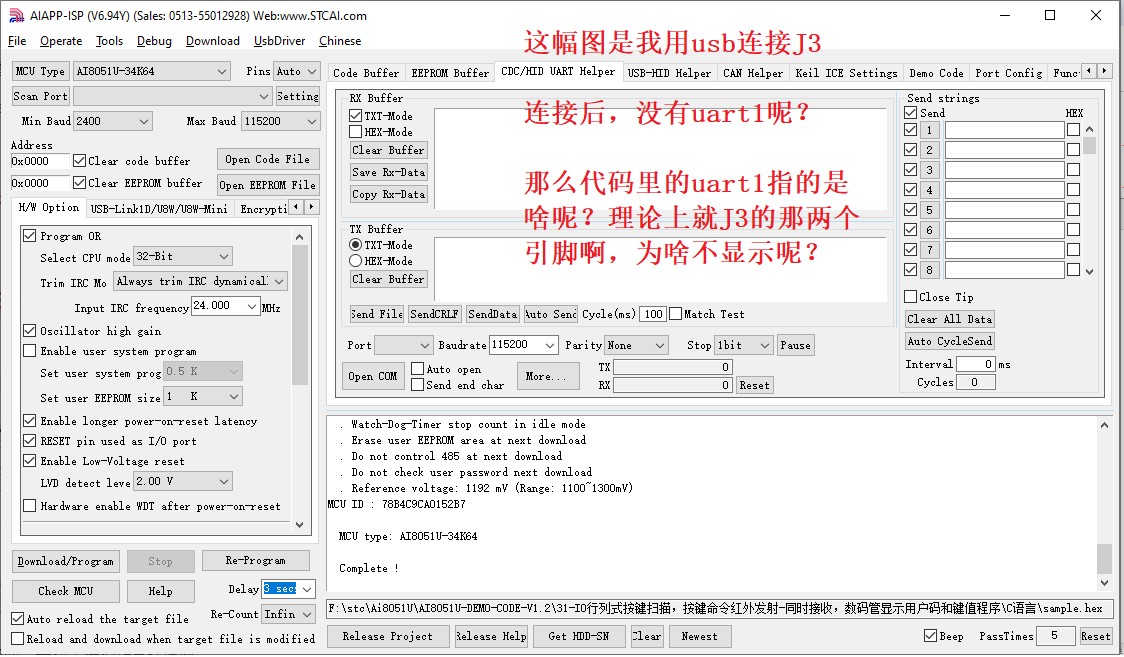
Task: Click the H/W Option panel scrollbar
Action: [300, 380]
